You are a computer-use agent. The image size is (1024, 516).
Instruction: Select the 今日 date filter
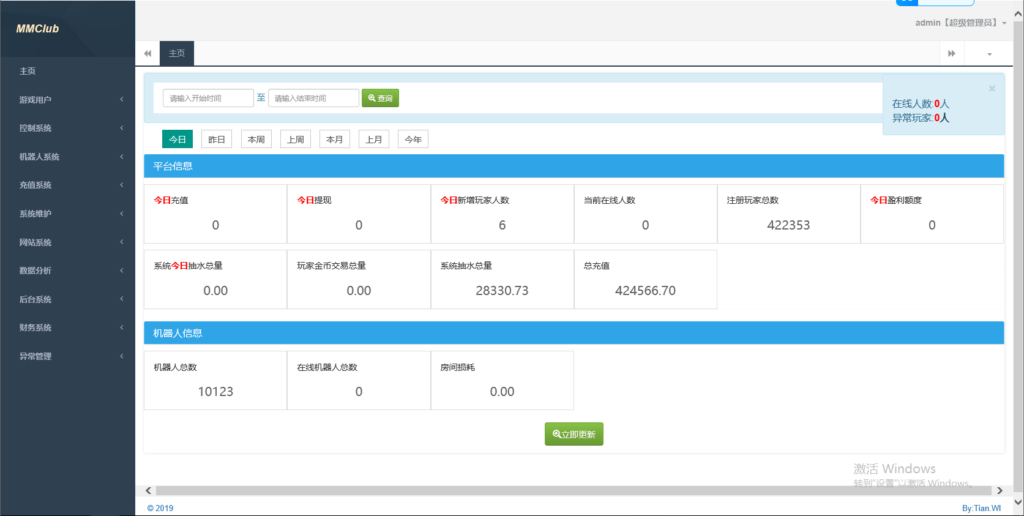pyautogui.click(x=177, y=139)
